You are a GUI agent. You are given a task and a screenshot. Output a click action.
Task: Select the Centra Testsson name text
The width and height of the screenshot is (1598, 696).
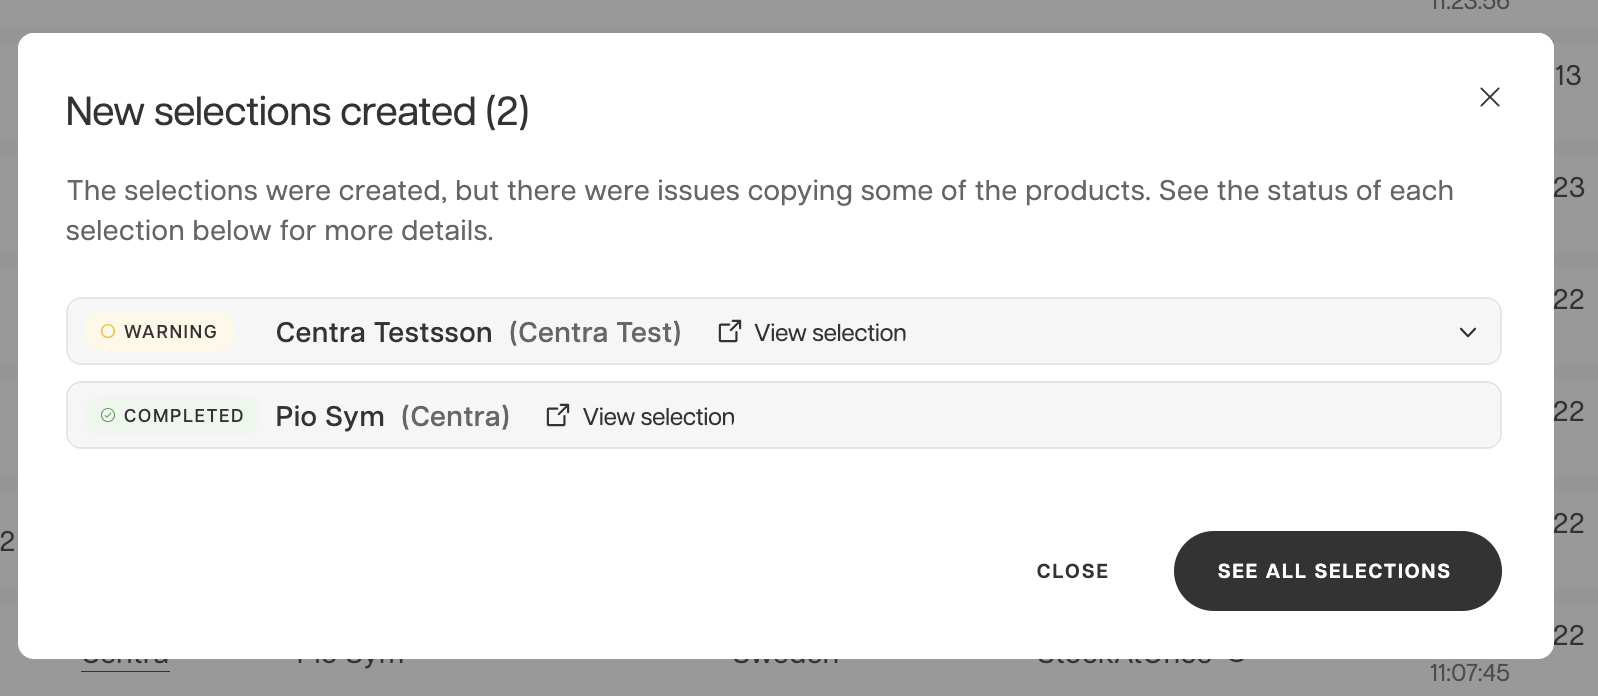[384, 332]
